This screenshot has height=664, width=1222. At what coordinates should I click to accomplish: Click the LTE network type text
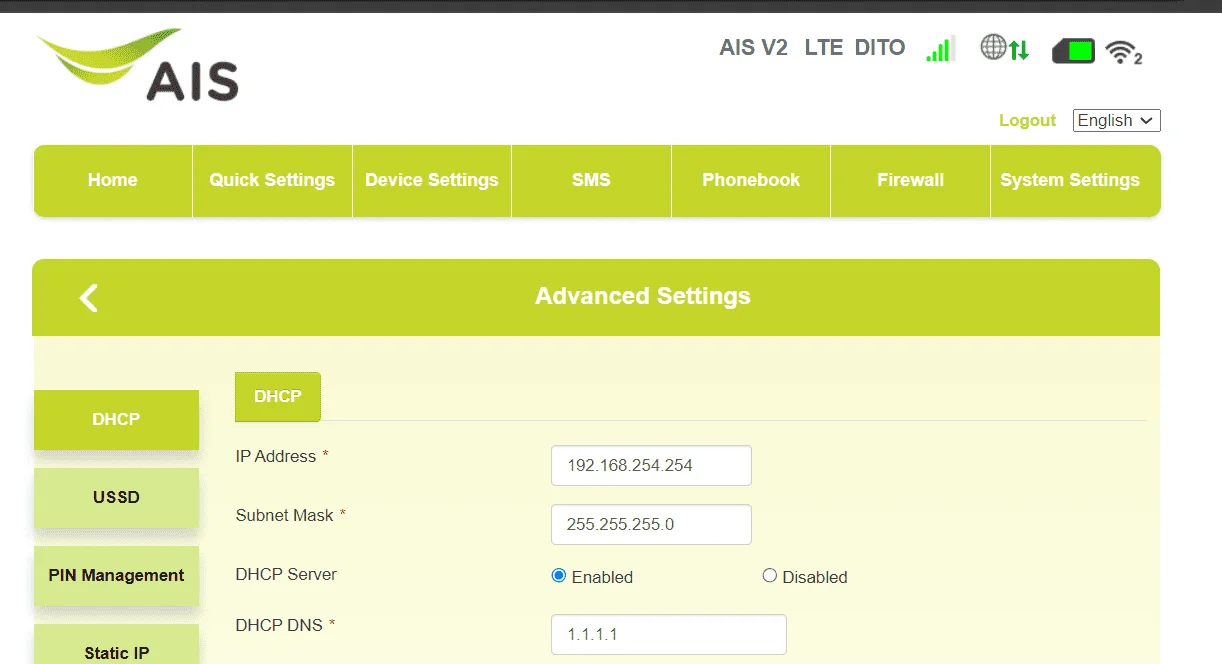click(824, 48)
